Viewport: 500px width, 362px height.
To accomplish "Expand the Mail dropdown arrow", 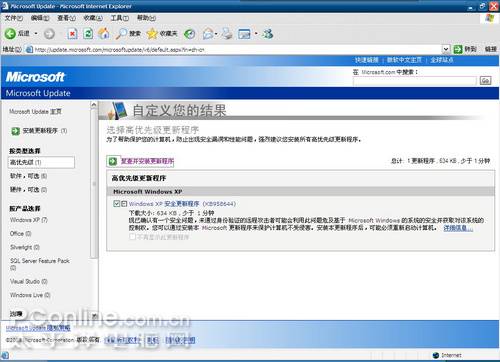I will click(216, 34).
